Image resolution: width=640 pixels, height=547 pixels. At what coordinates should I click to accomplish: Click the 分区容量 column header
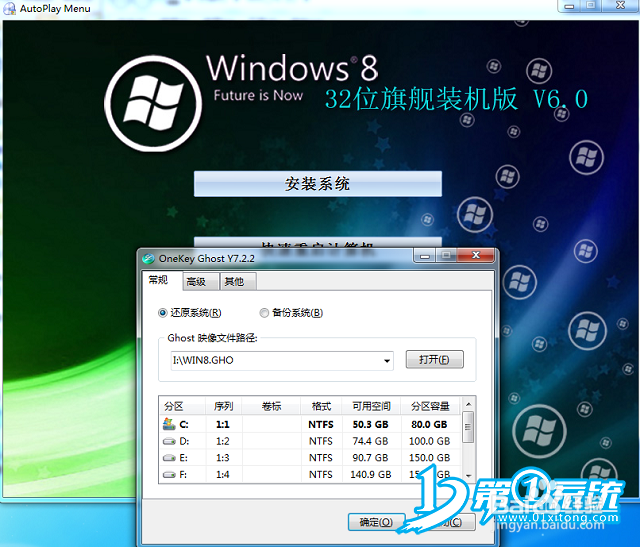pyautogui.click(x=430, y=406)
